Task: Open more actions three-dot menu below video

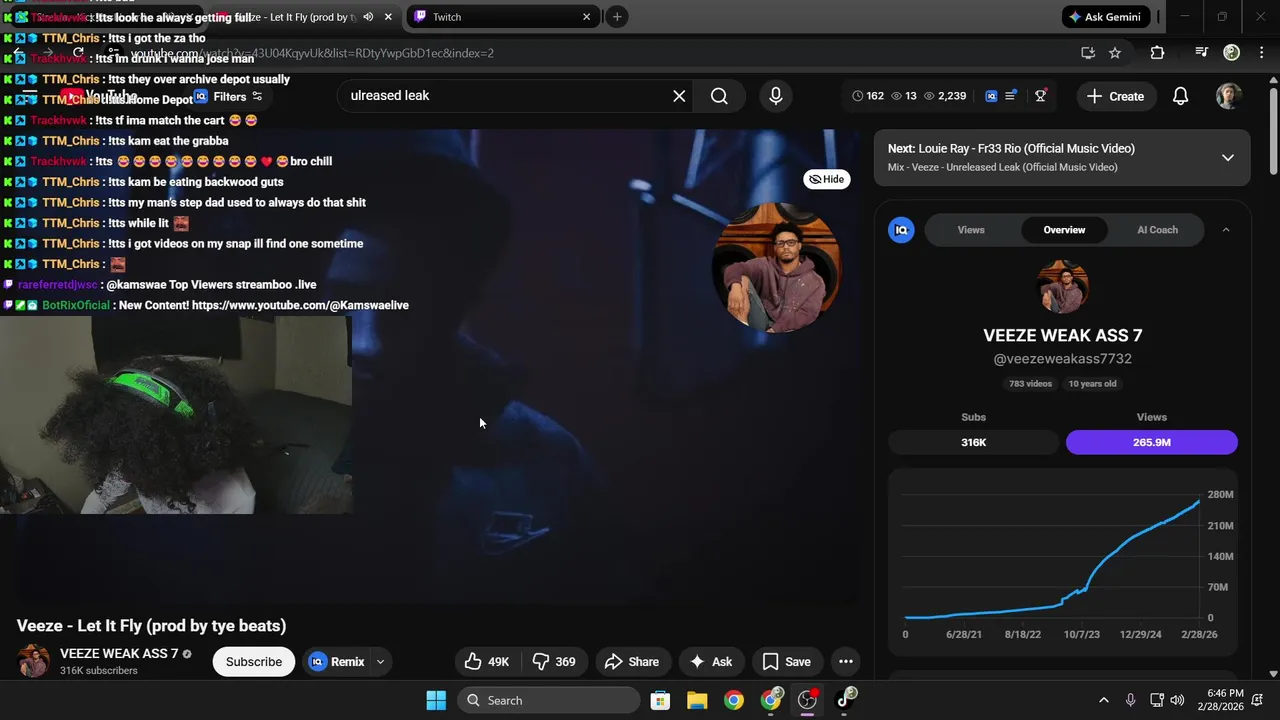Action: tap(846, 662)
